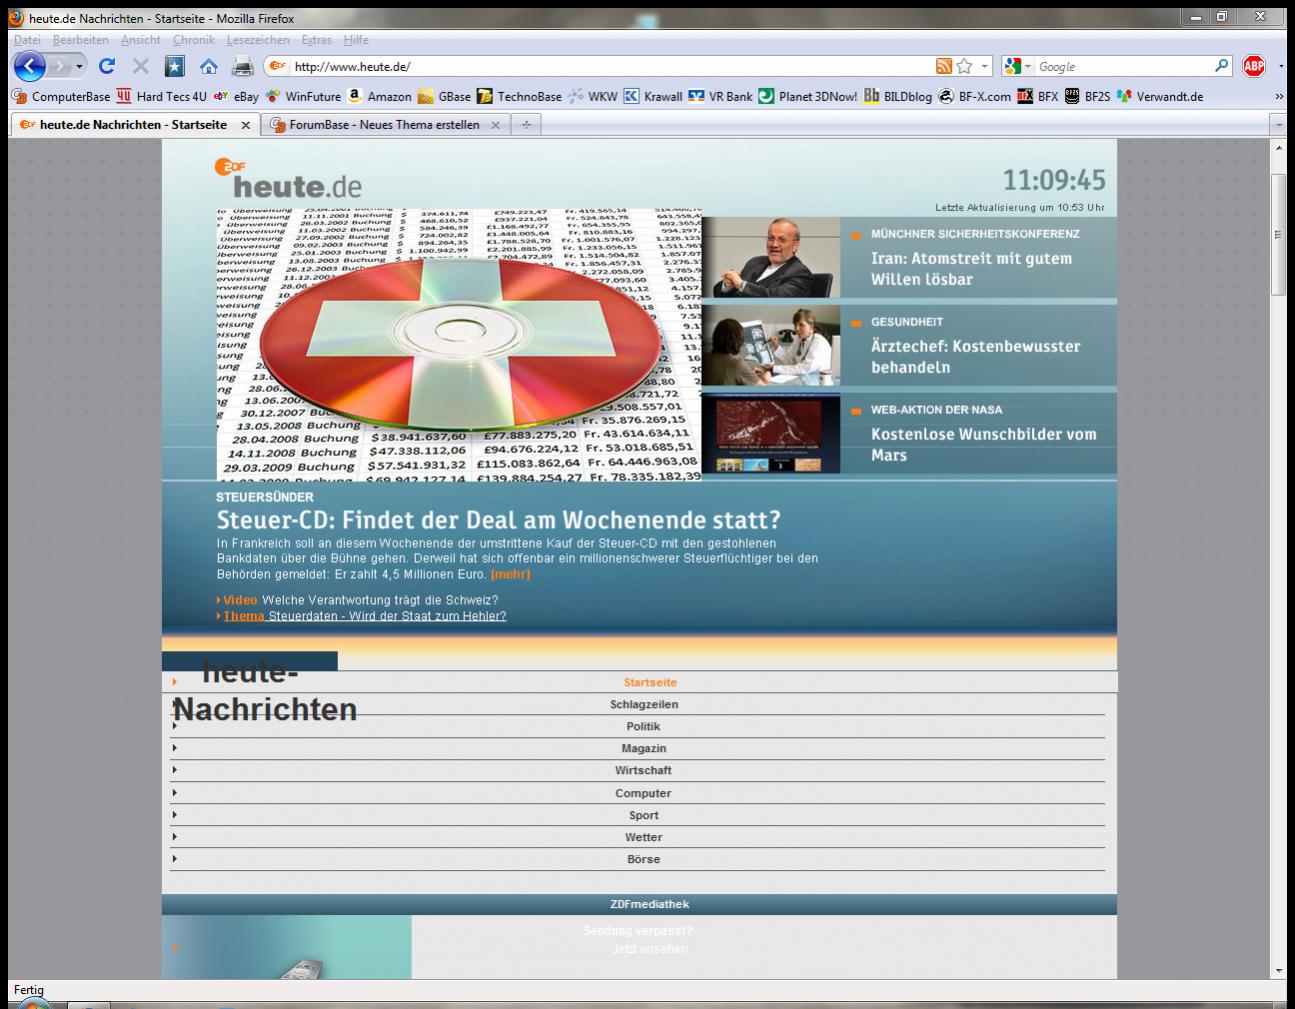Open the Planet 3DNow! bookmark

click(x=808, y=97)
